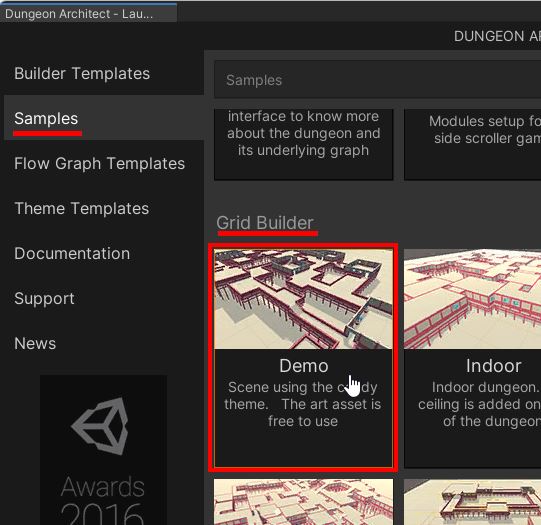Open sample thumbnail below the Demo card
Image resolution: width=541 pixels, height=525 pixels.
[303, 502]
